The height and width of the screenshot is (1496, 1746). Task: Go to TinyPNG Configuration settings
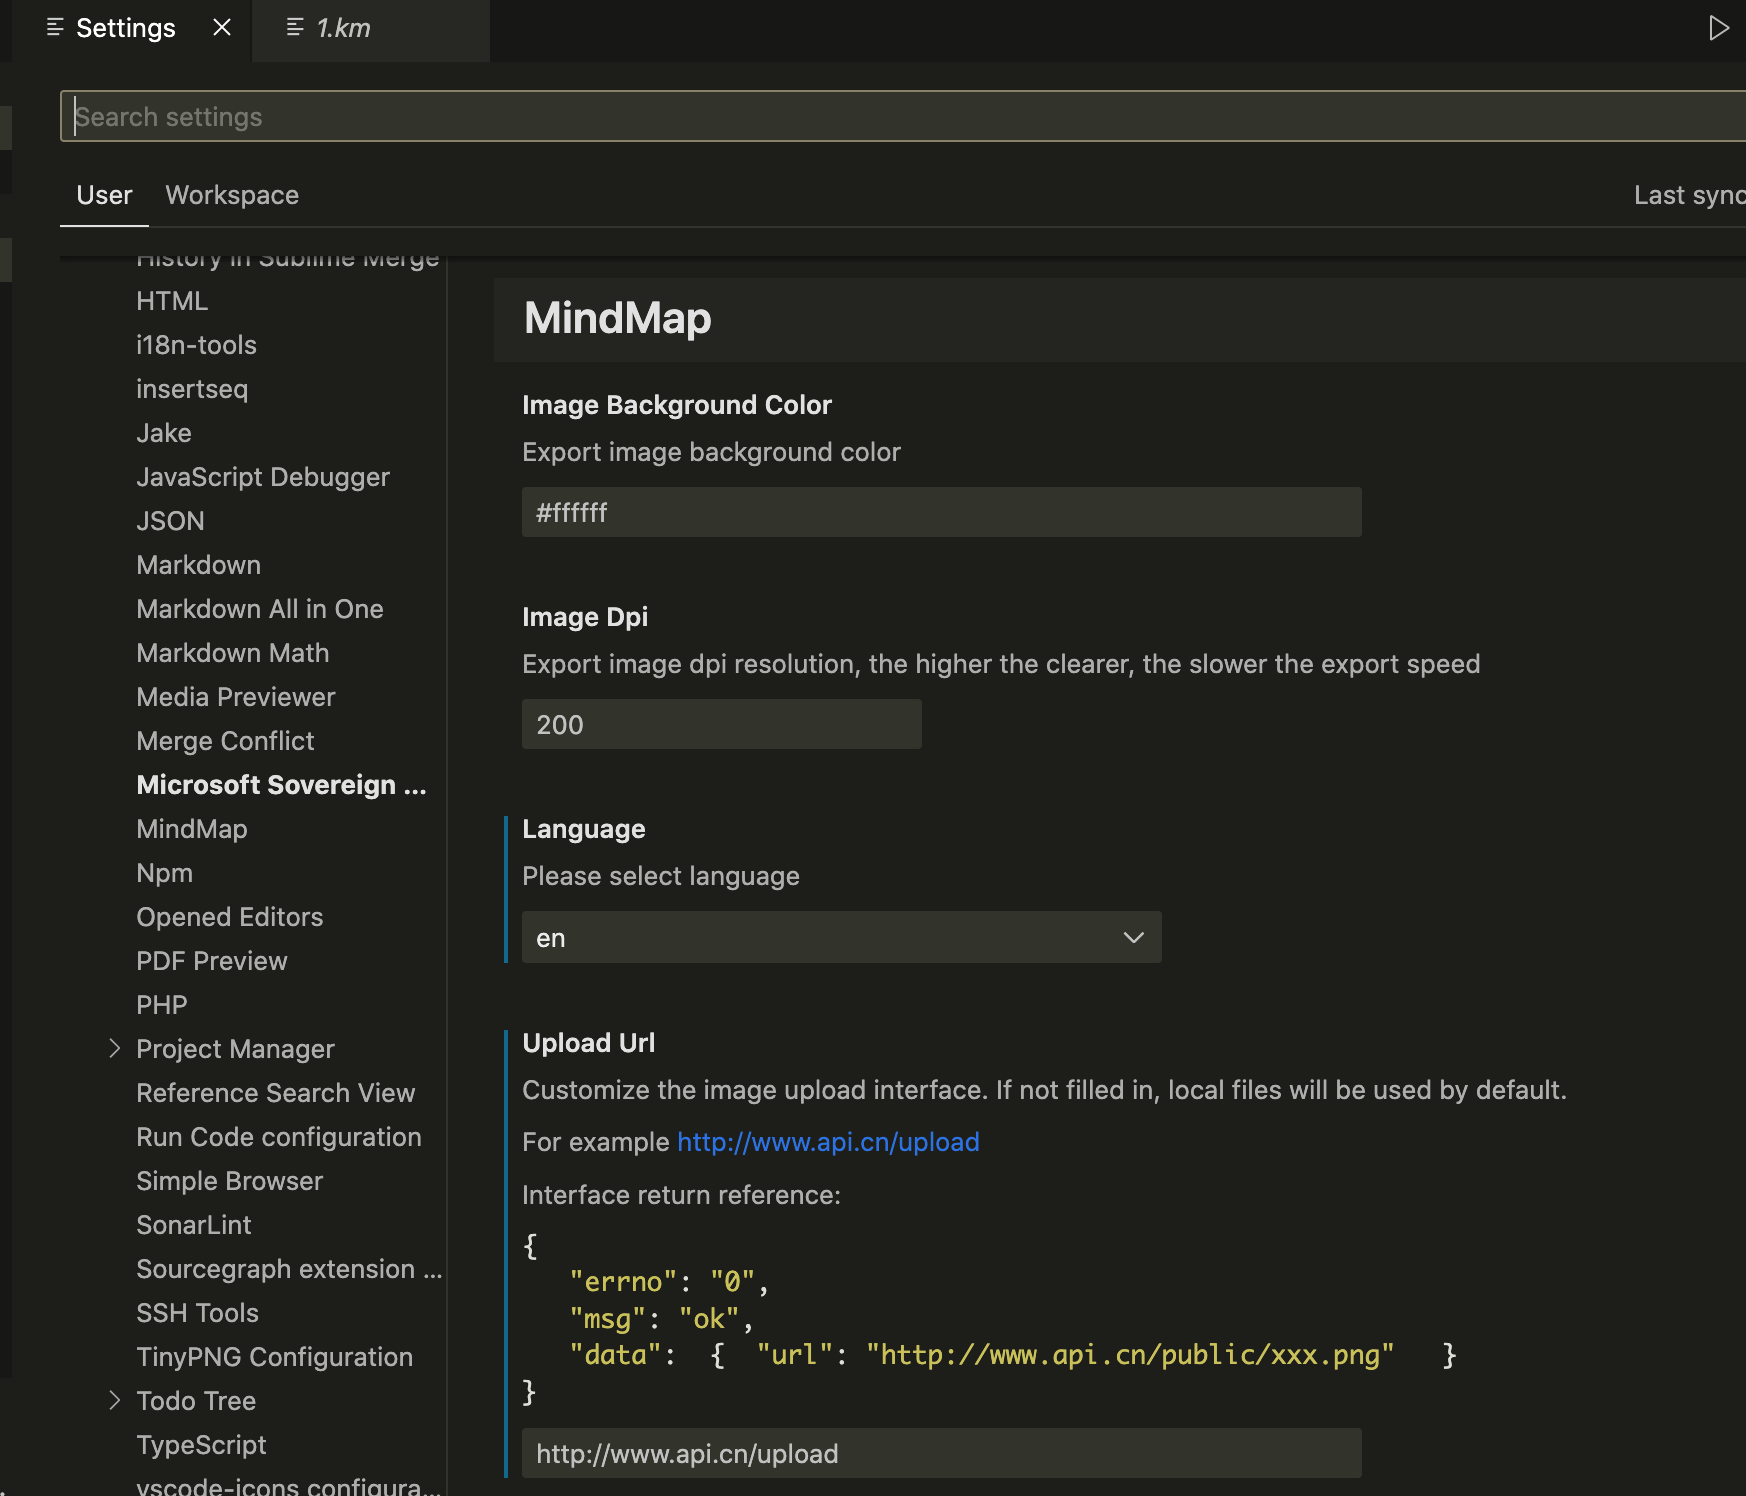[274, 1357]
